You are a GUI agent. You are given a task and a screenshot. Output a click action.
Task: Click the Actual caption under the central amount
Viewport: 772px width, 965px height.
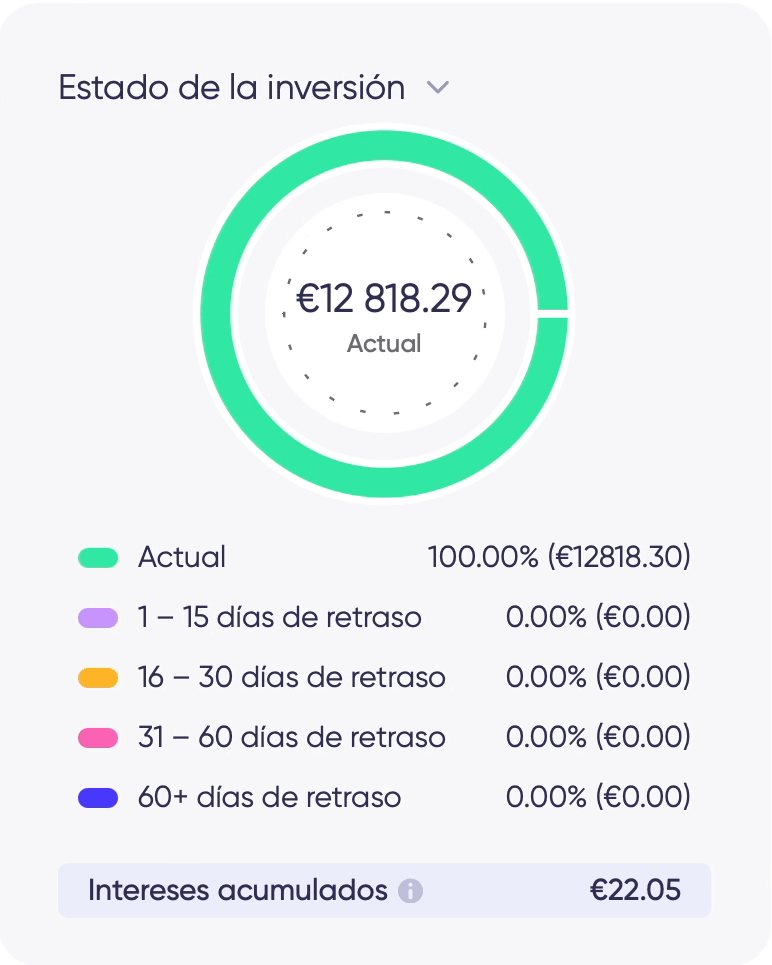[x=384, y=344]
